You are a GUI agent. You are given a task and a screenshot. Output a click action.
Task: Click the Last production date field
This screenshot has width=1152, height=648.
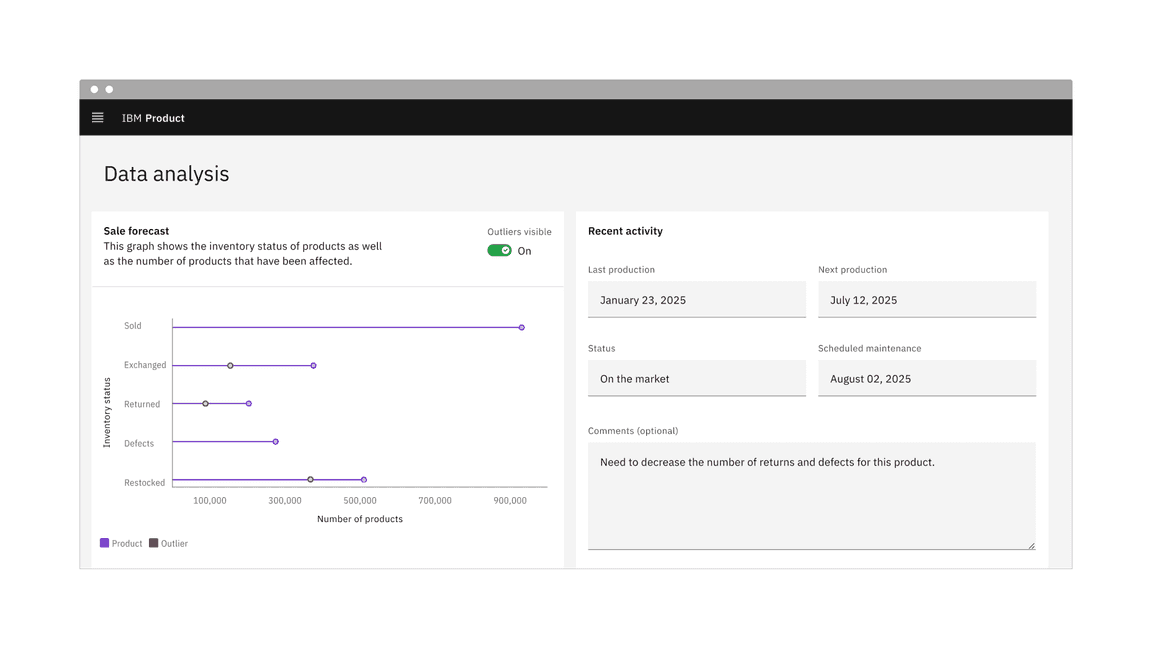(696, 300)
